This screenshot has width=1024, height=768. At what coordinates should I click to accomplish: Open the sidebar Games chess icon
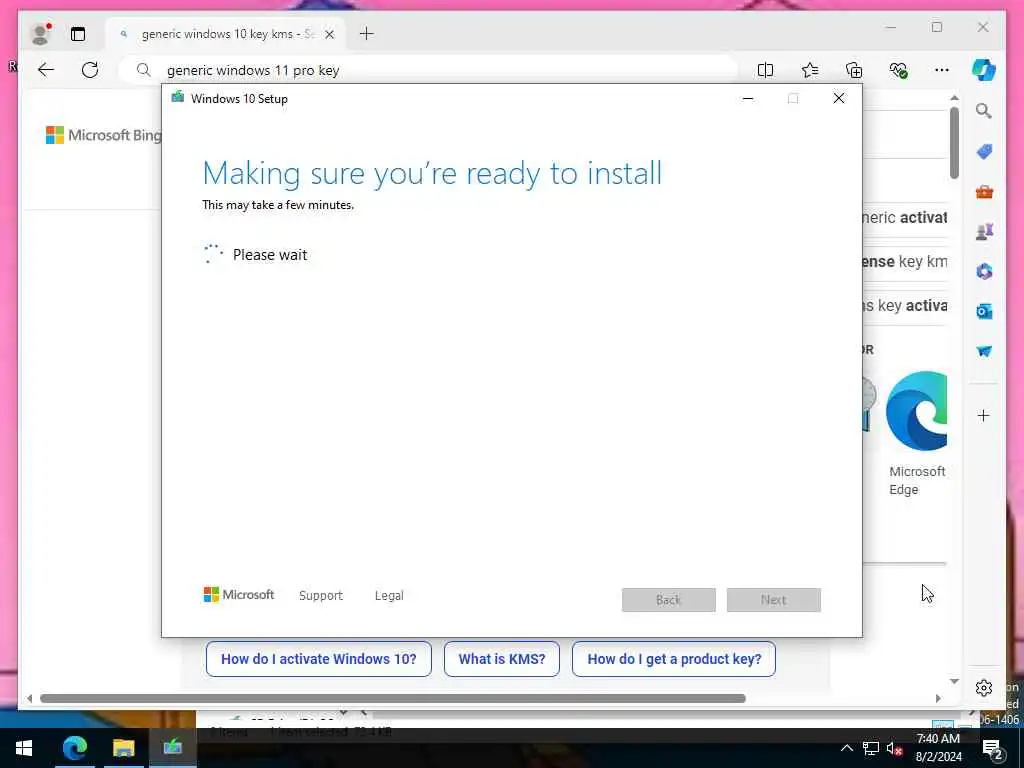984,231
